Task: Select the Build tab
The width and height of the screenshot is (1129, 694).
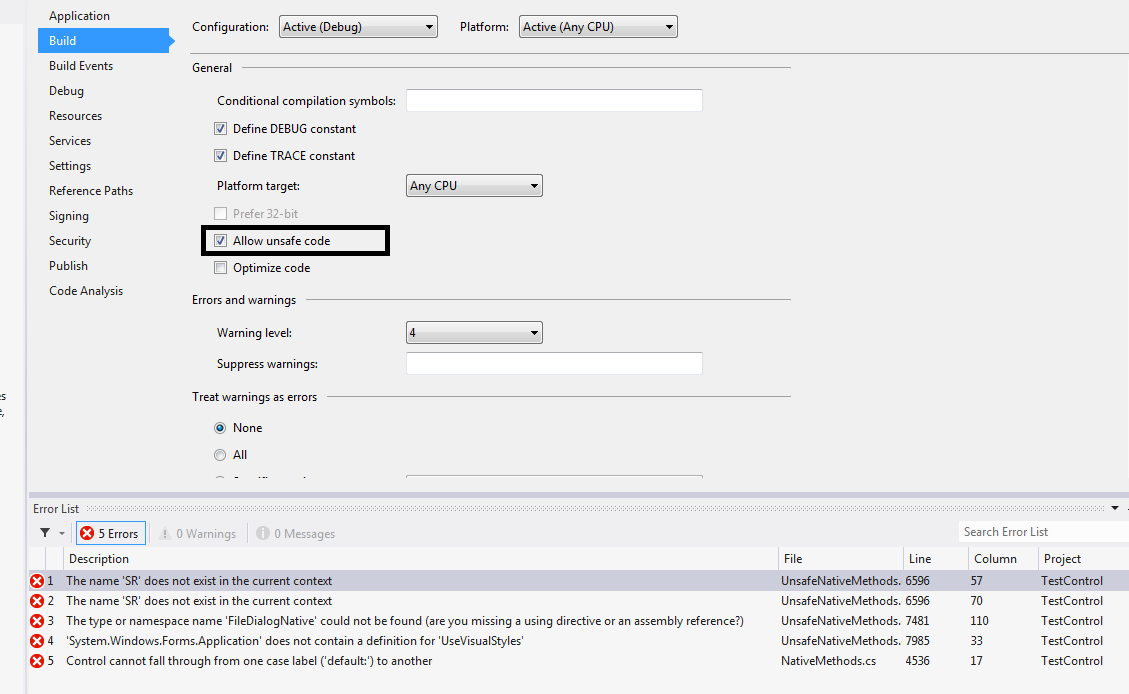Action: (x=104, y=40)
